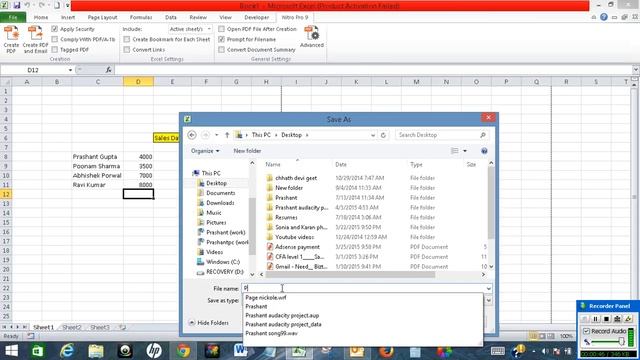Check Create Bookmark for Each Sheet
640x360 pixels.
pyautogui.click(x=127, y=39)
